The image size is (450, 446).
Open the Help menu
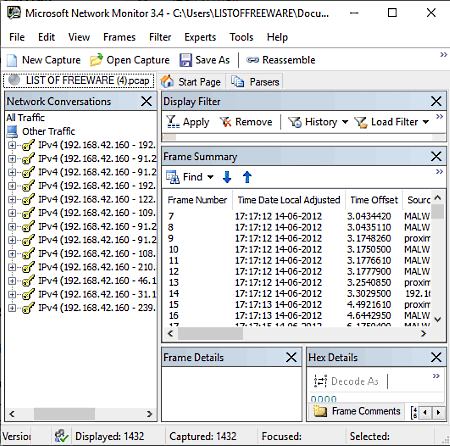click(277, 37)
